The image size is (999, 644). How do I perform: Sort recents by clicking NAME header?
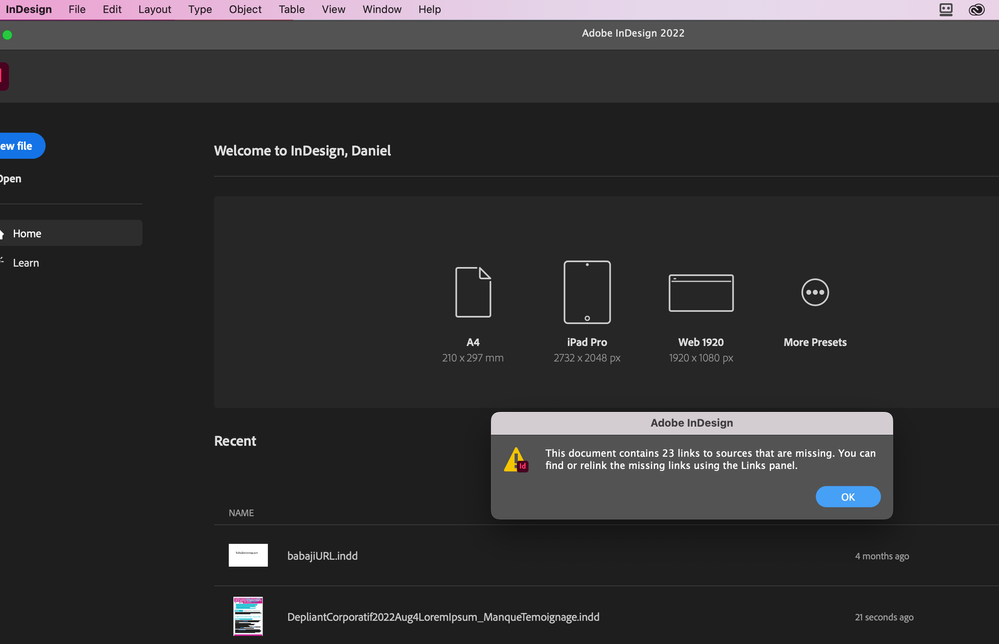(x=241, y=512)
